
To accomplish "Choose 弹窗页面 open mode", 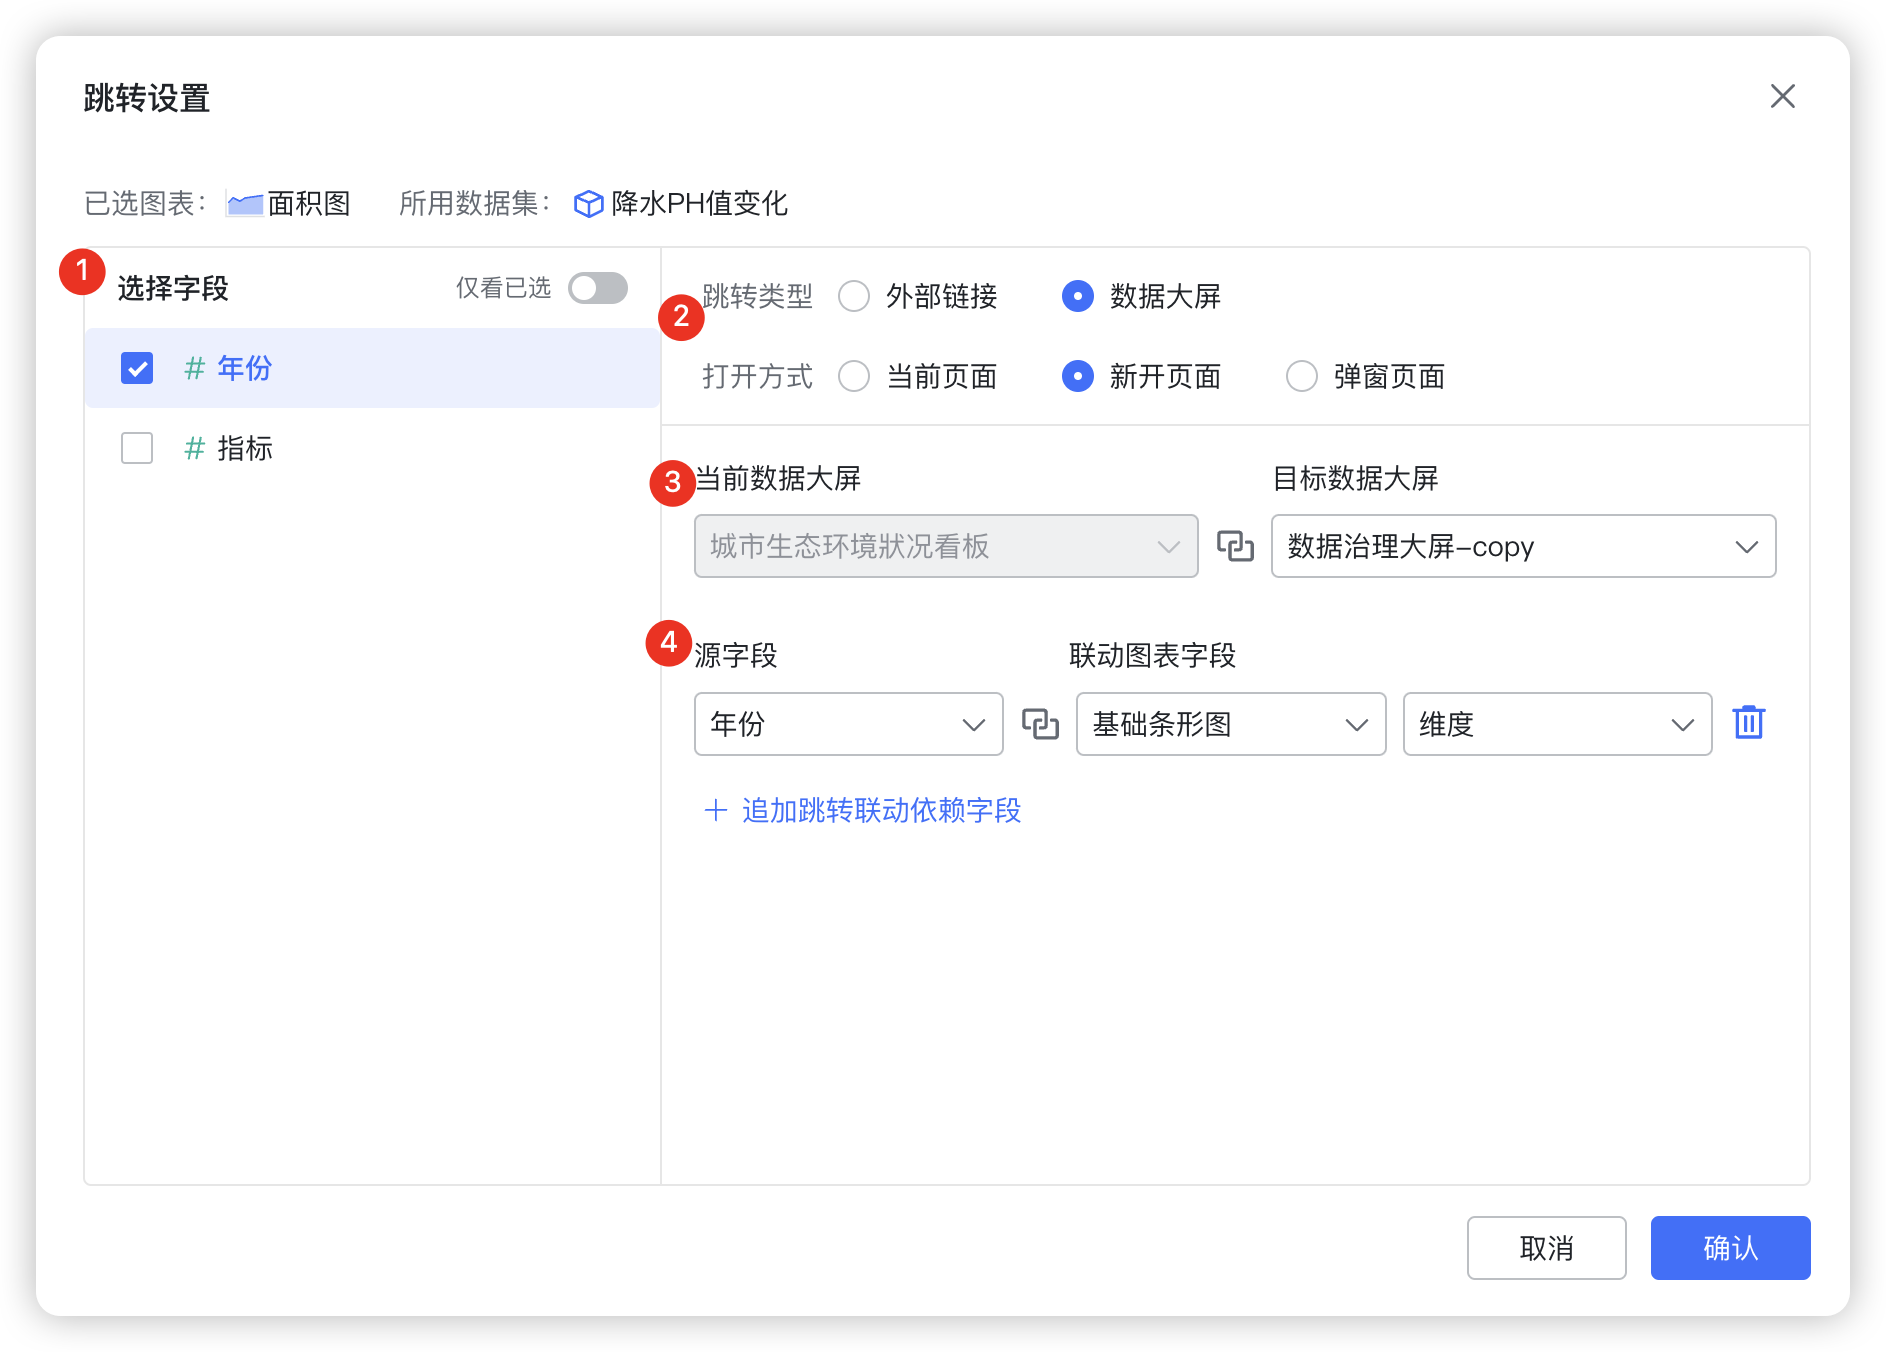I will [x=1301, y=376].
